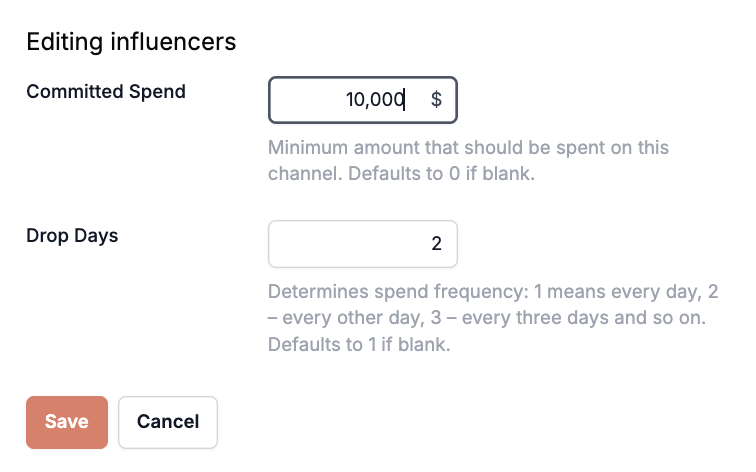Image resolution: width=756 pixels, height=472 pixels.
Task: Select the Drop Days label
Action: [72, 236]
